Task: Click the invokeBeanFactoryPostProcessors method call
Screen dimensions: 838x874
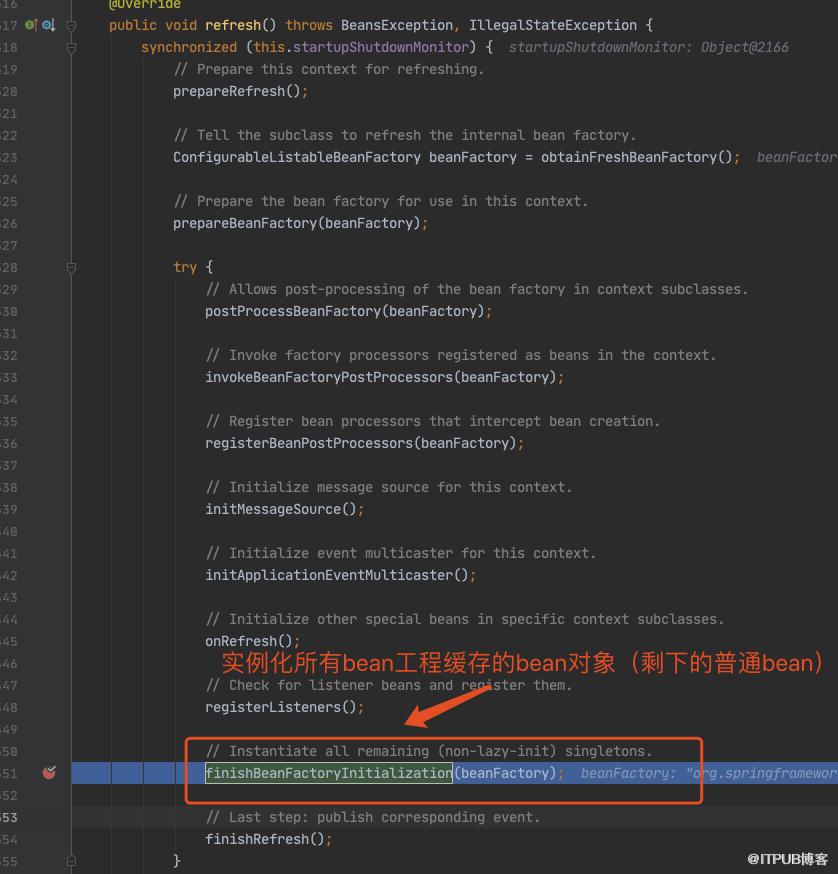Action: (329, 377)
